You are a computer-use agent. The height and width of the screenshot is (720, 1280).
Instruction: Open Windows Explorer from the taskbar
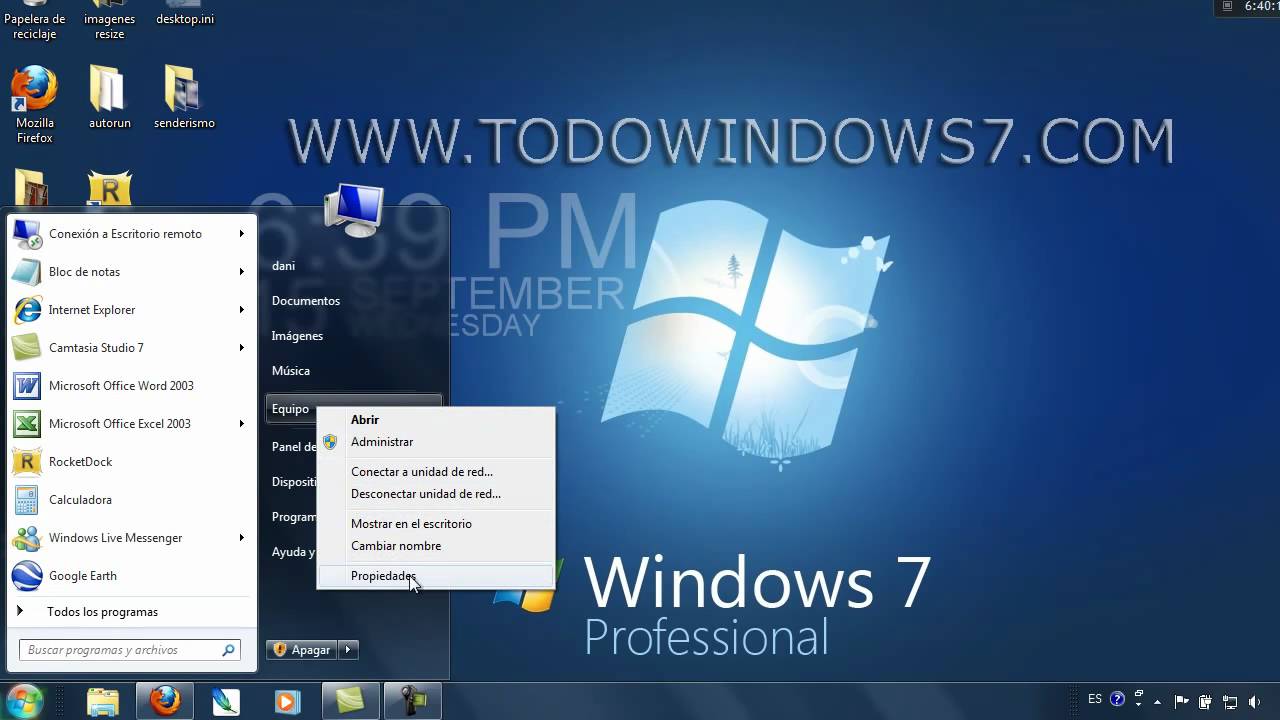tap(103, 701)
